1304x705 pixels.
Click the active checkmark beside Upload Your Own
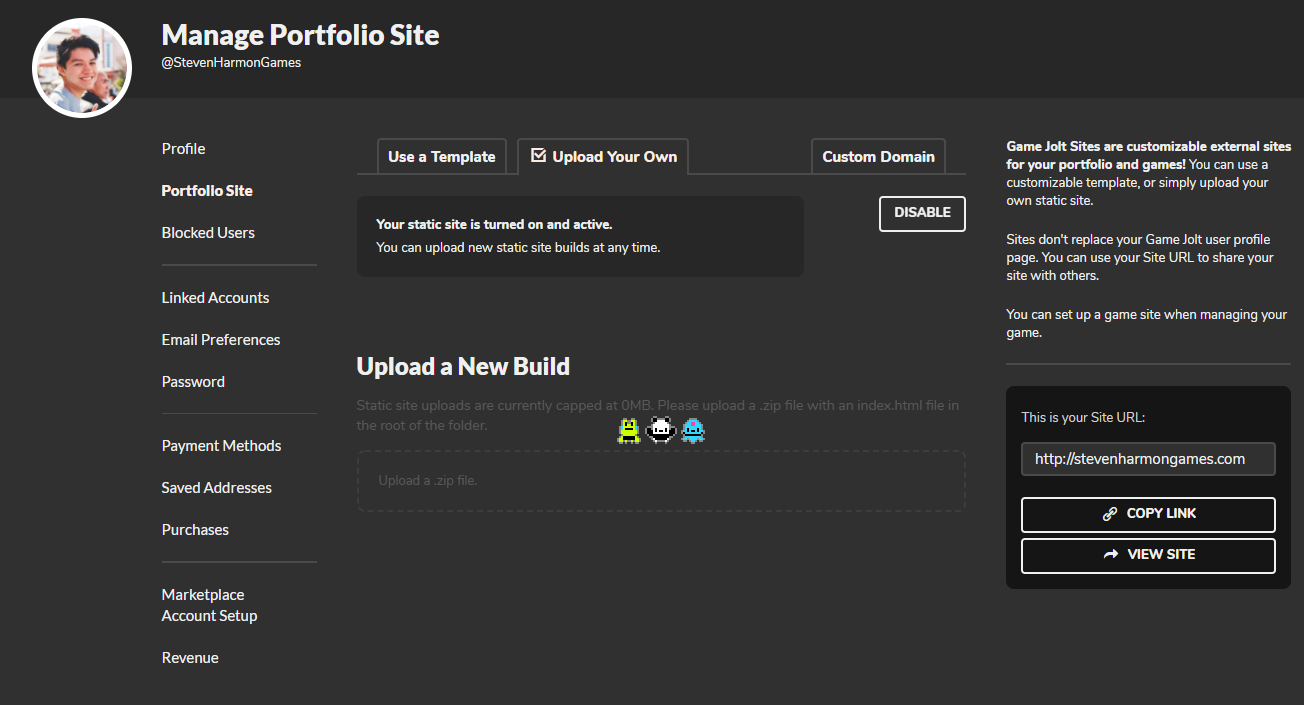point(539,155)
